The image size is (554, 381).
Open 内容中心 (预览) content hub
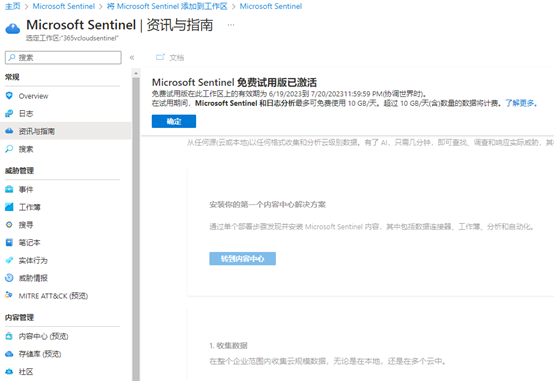43,336
